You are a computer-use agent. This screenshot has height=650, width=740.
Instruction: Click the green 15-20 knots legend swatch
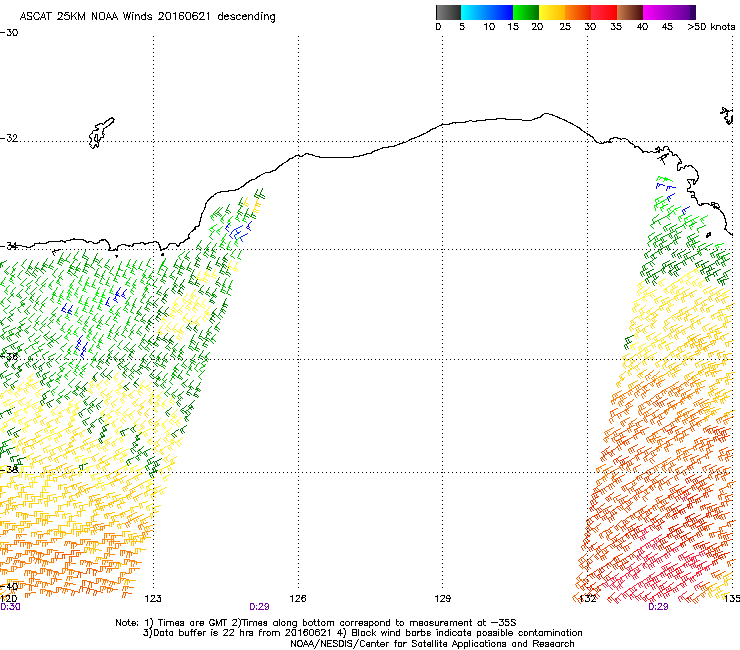click(526, 12)
